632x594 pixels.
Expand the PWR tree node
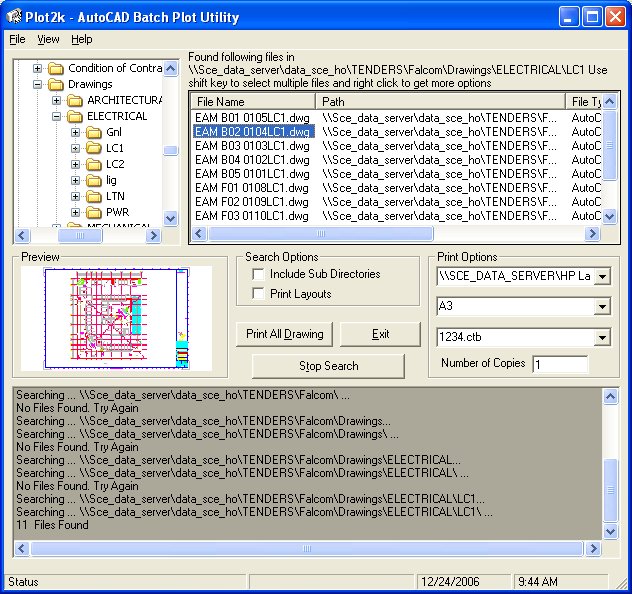75,212
